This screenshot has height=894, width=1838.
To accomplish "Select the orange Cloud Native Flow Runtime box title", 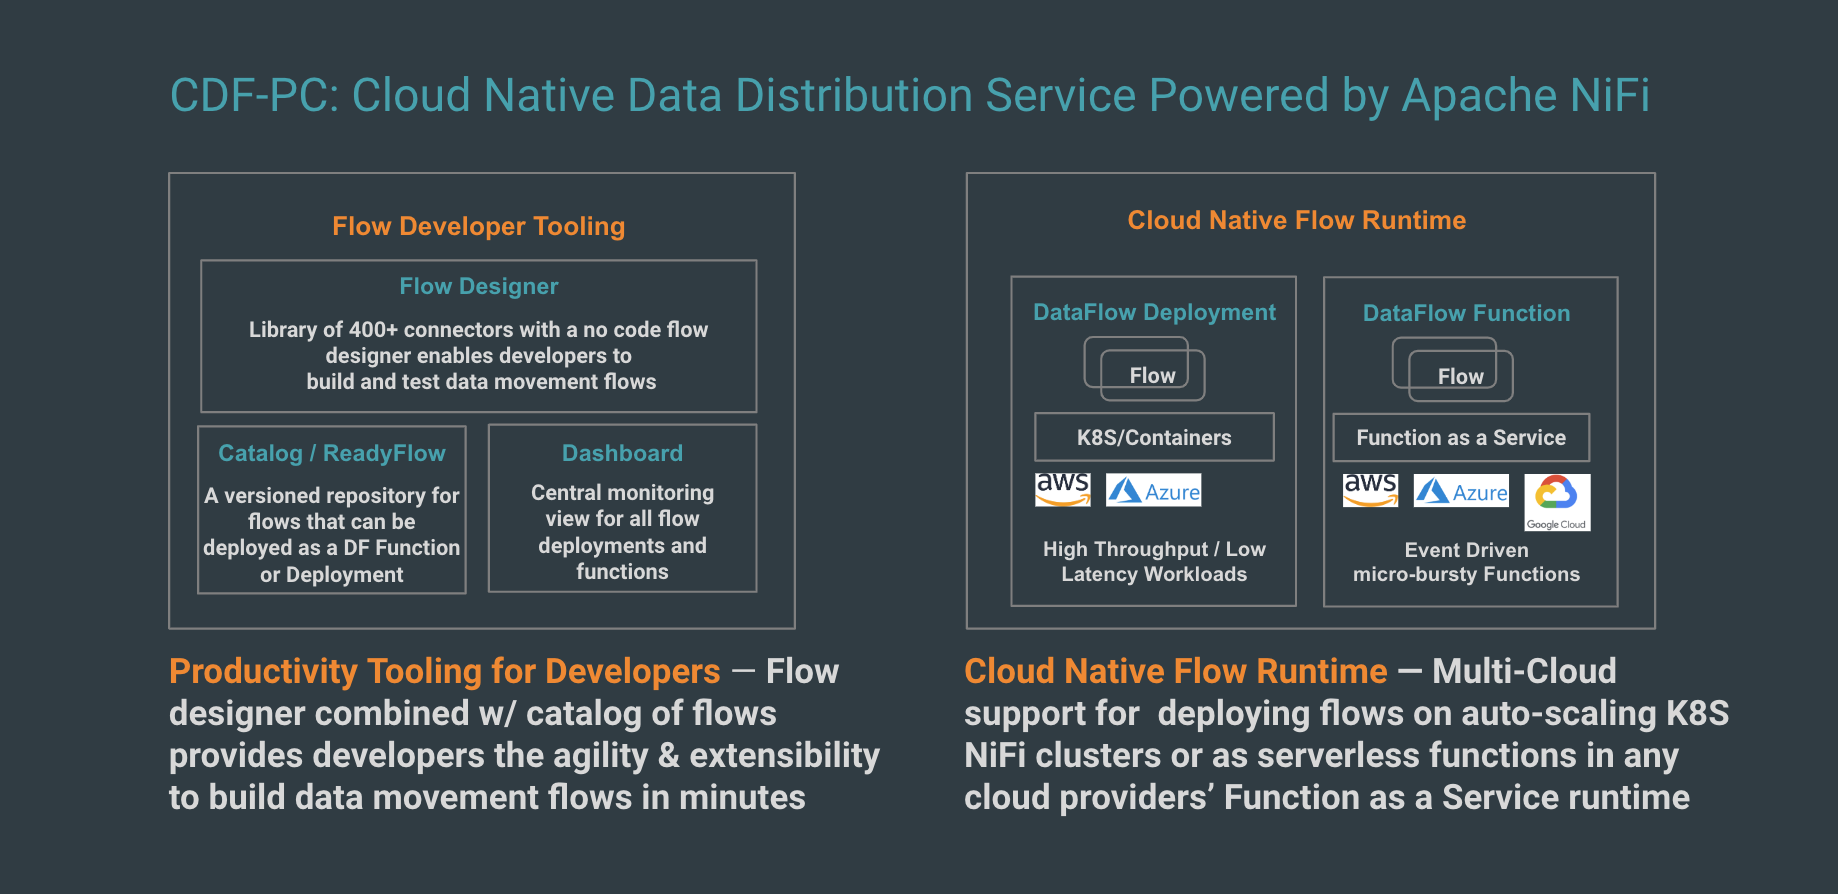I will 1296,220.
